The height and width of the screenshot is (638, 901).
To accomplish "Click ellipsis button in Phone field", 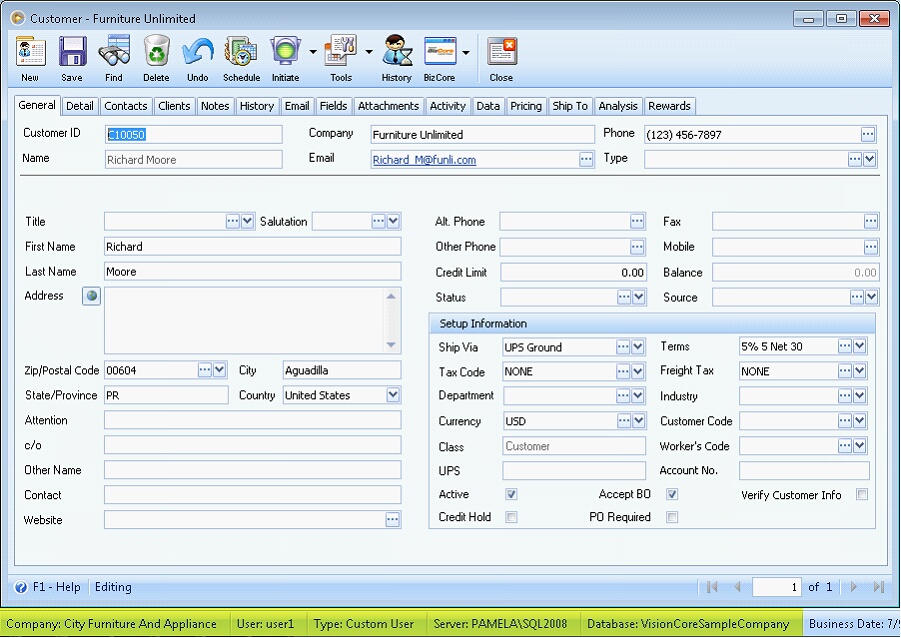I will pos(868,134).
